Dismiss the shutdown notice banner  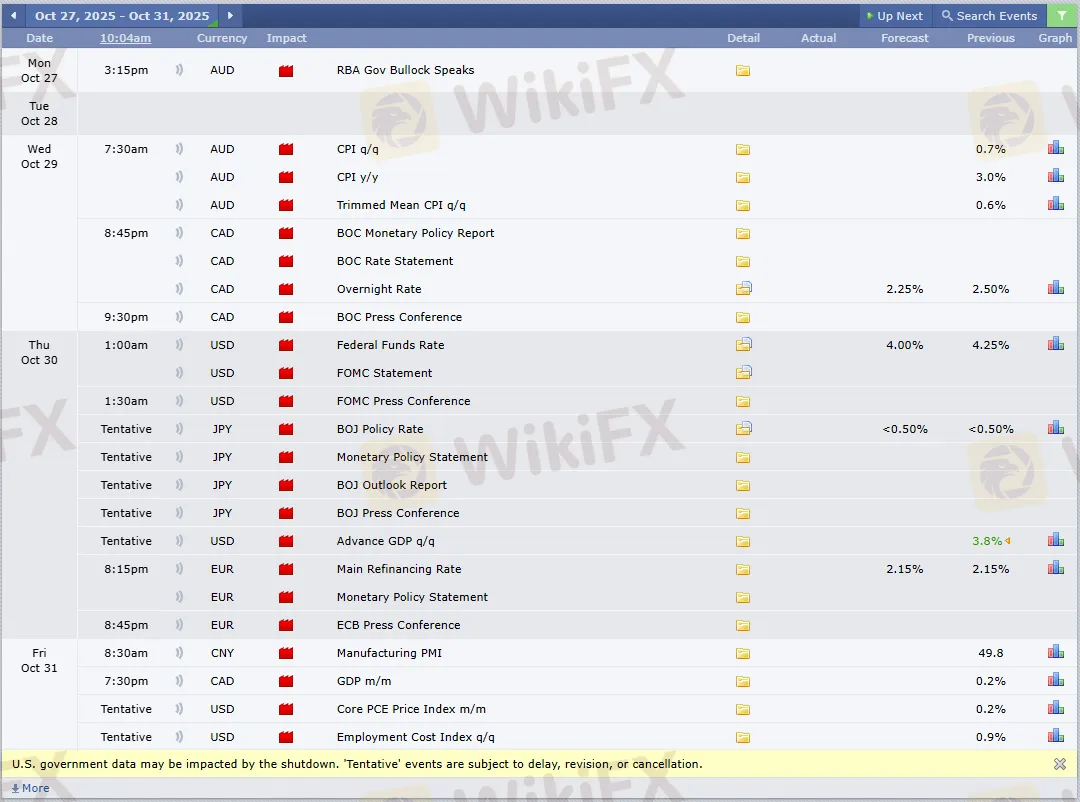1060,764
